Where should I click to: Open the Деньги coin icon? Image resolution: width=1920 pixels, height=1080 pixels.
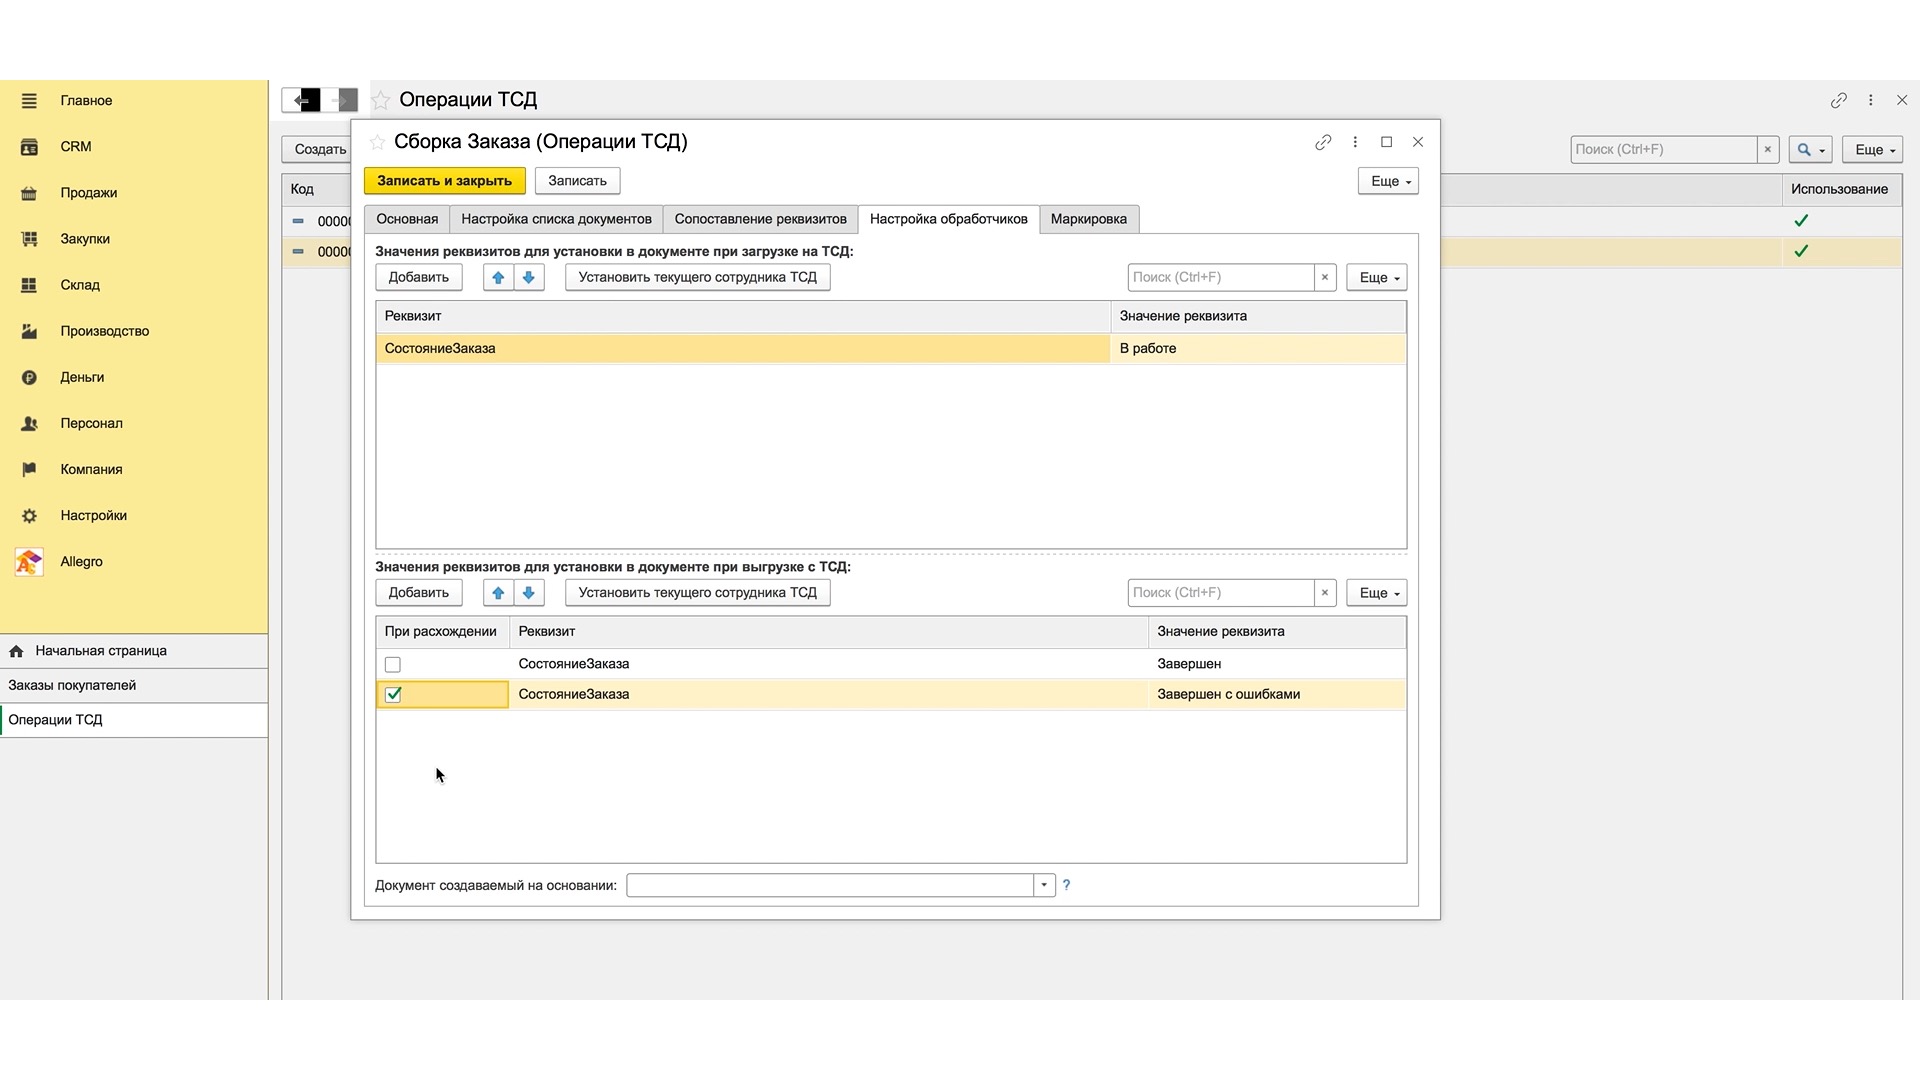point(29,377)
